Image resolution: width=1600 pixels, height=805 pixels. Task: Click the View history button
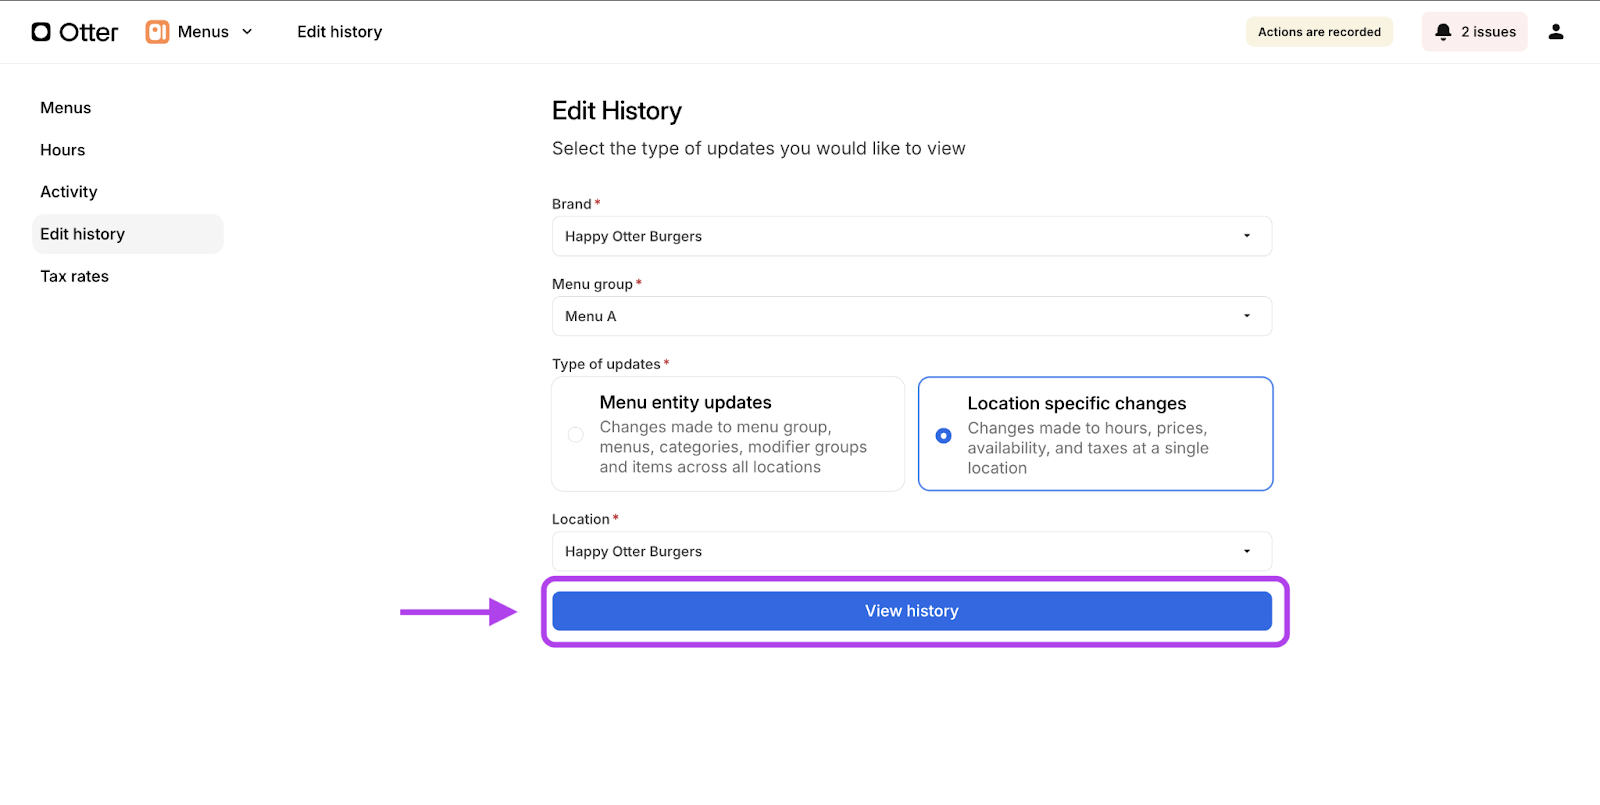point(911,611)
